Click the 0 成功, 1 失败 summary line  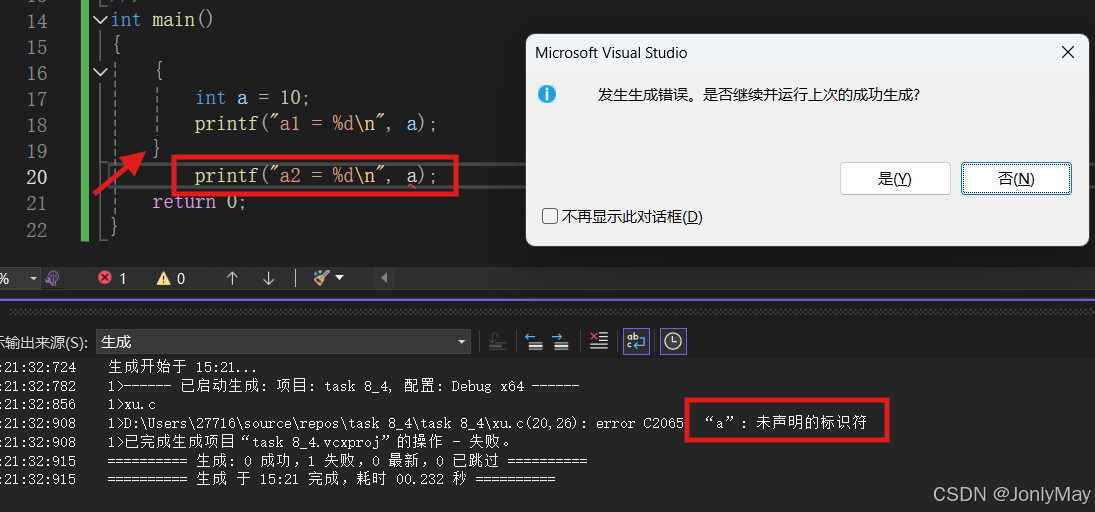coord(348,461)
